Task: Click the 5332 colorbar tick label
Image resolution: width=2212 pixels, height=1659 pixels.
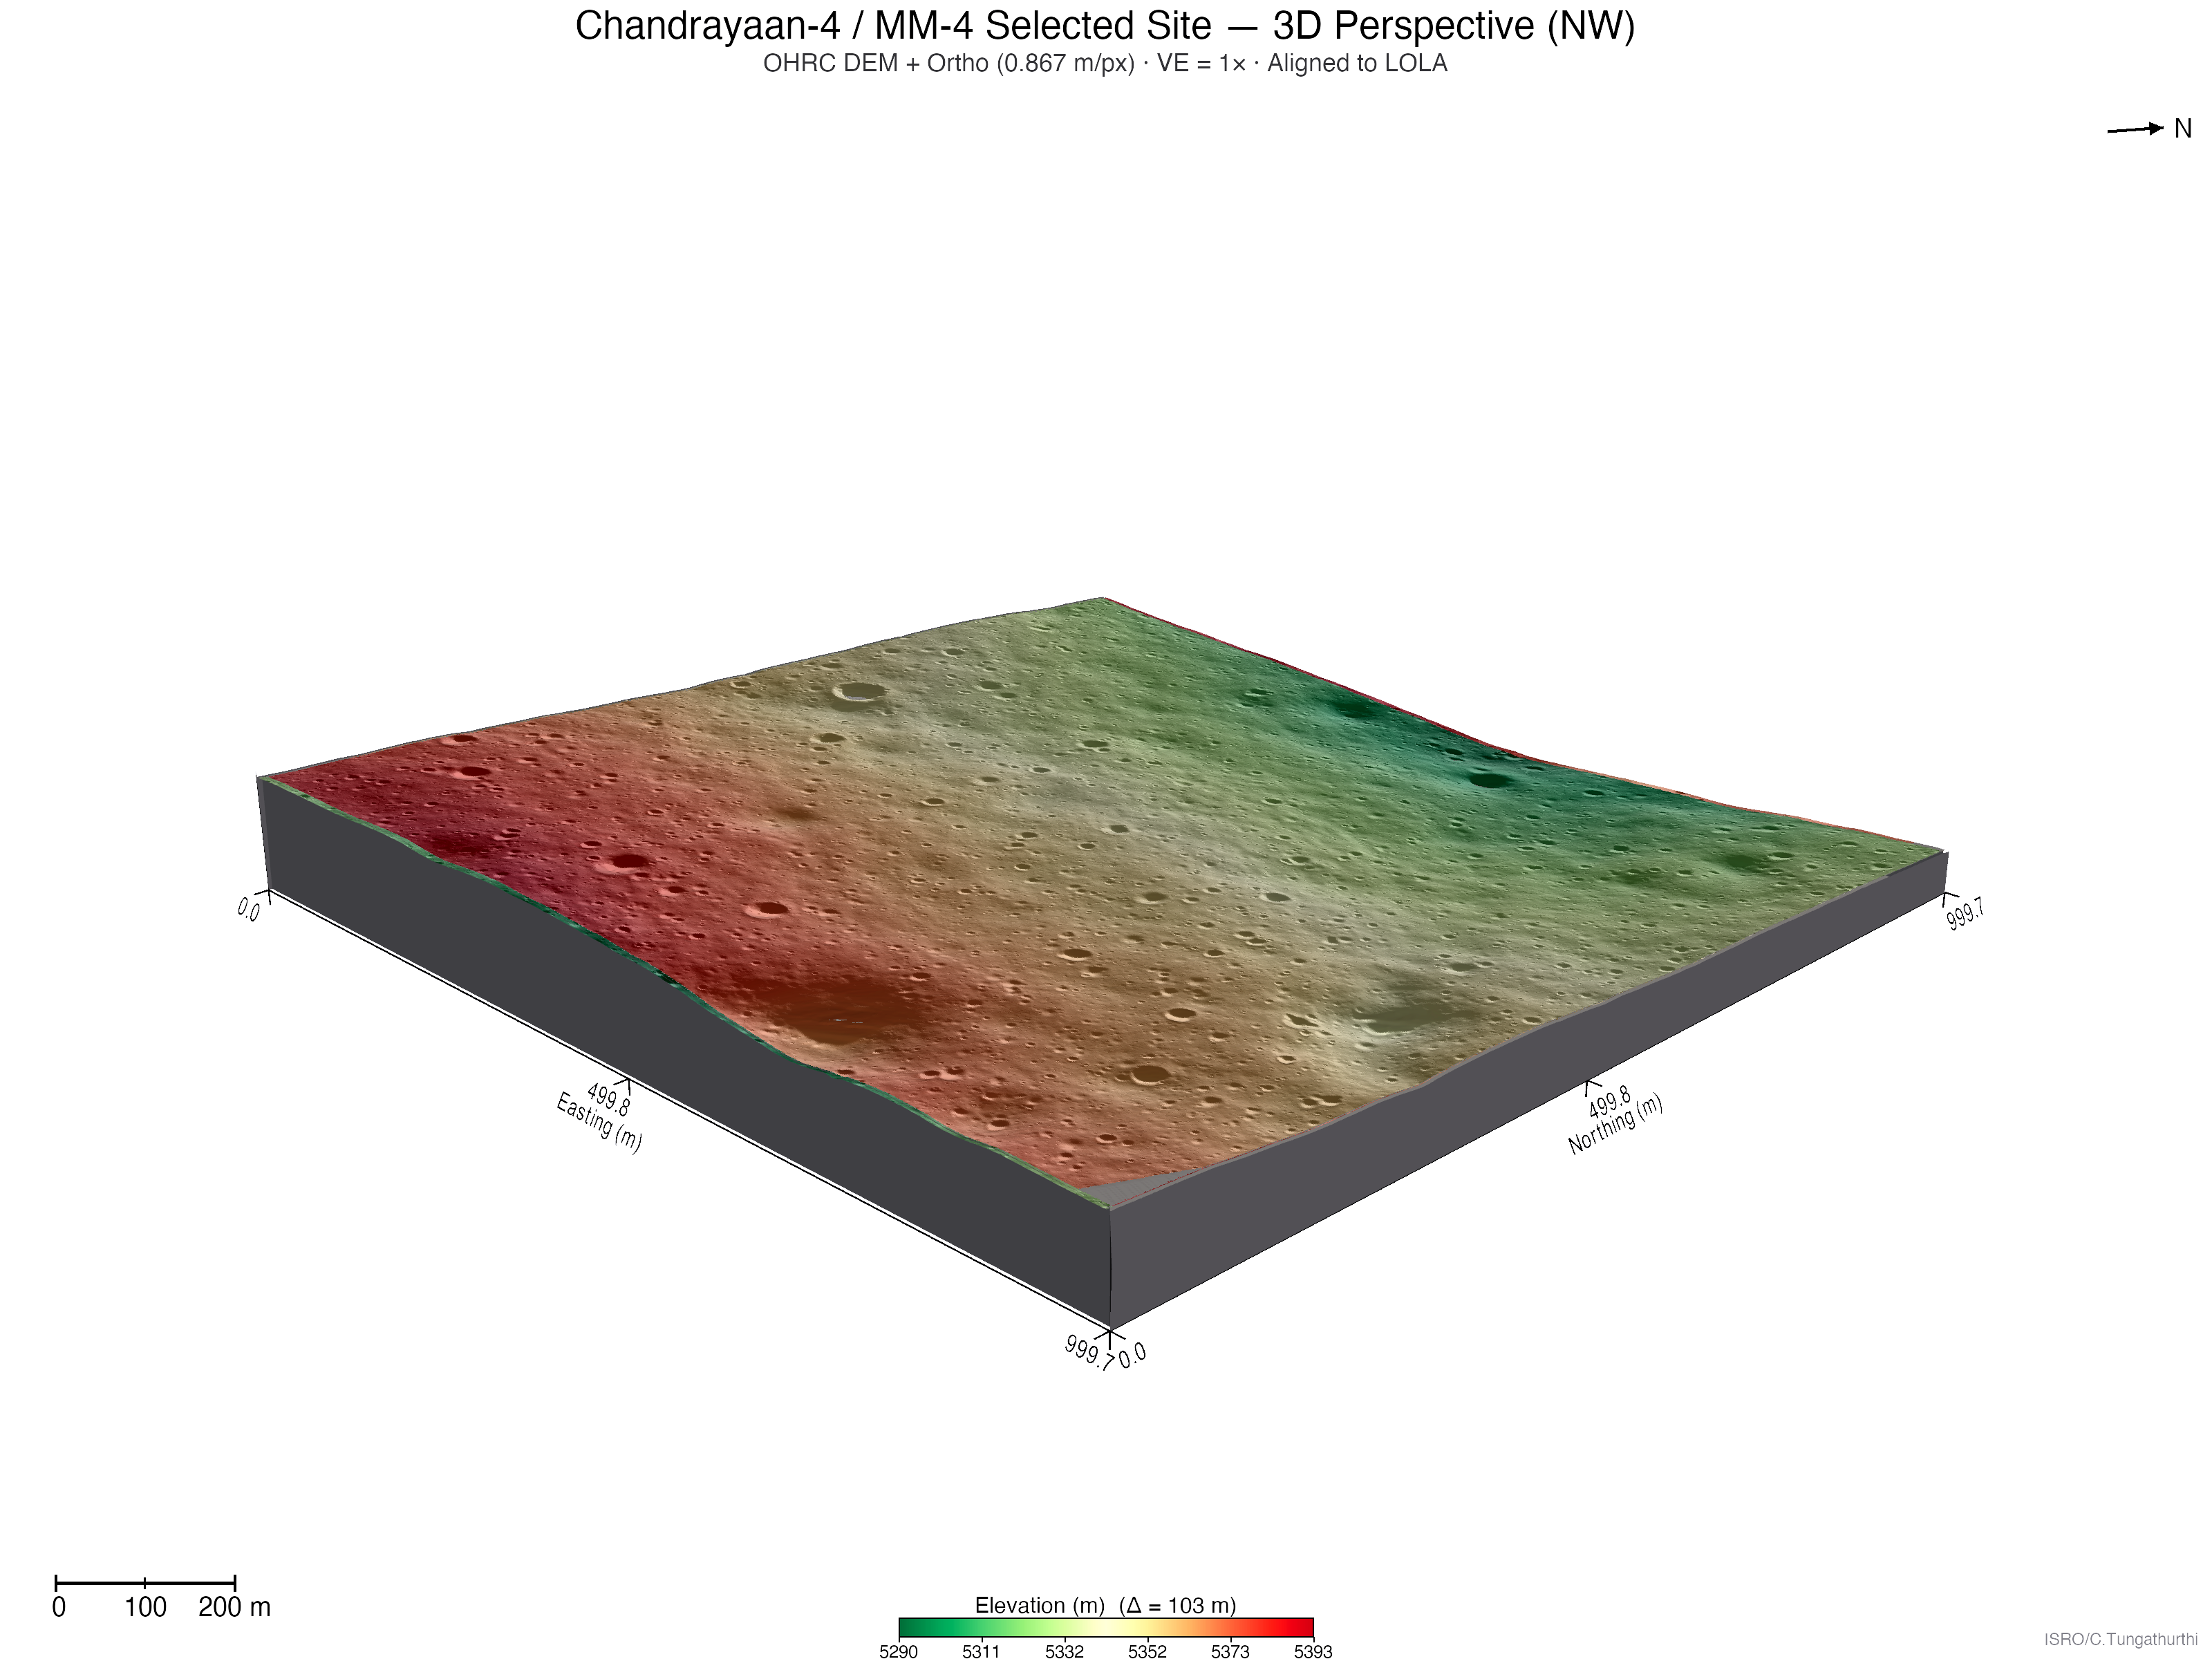Action: pos(1064,1651)
